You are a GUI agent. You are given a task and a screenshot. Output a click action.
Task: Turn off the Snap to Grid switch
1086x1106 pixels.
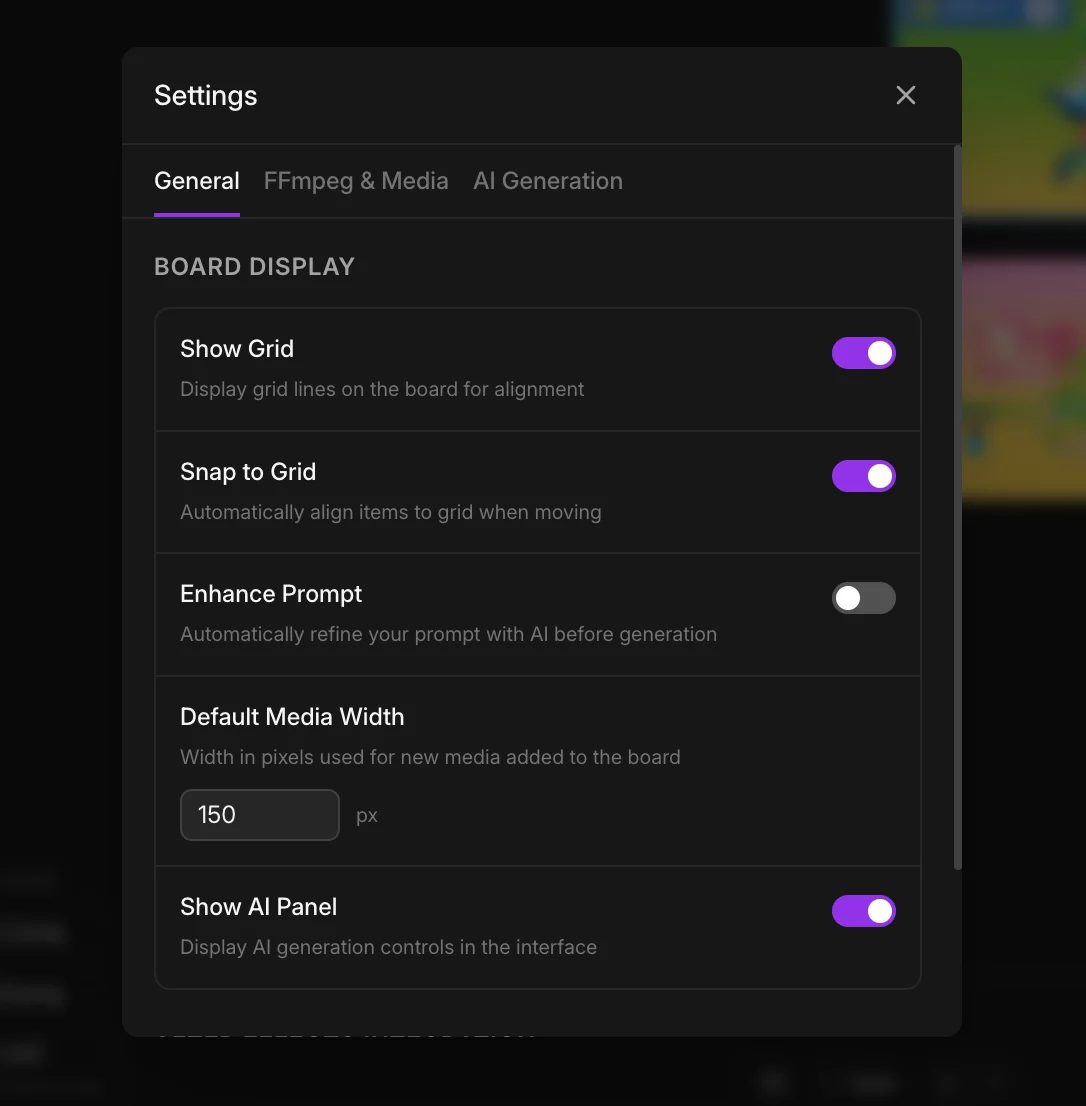(x=863, y=476)
